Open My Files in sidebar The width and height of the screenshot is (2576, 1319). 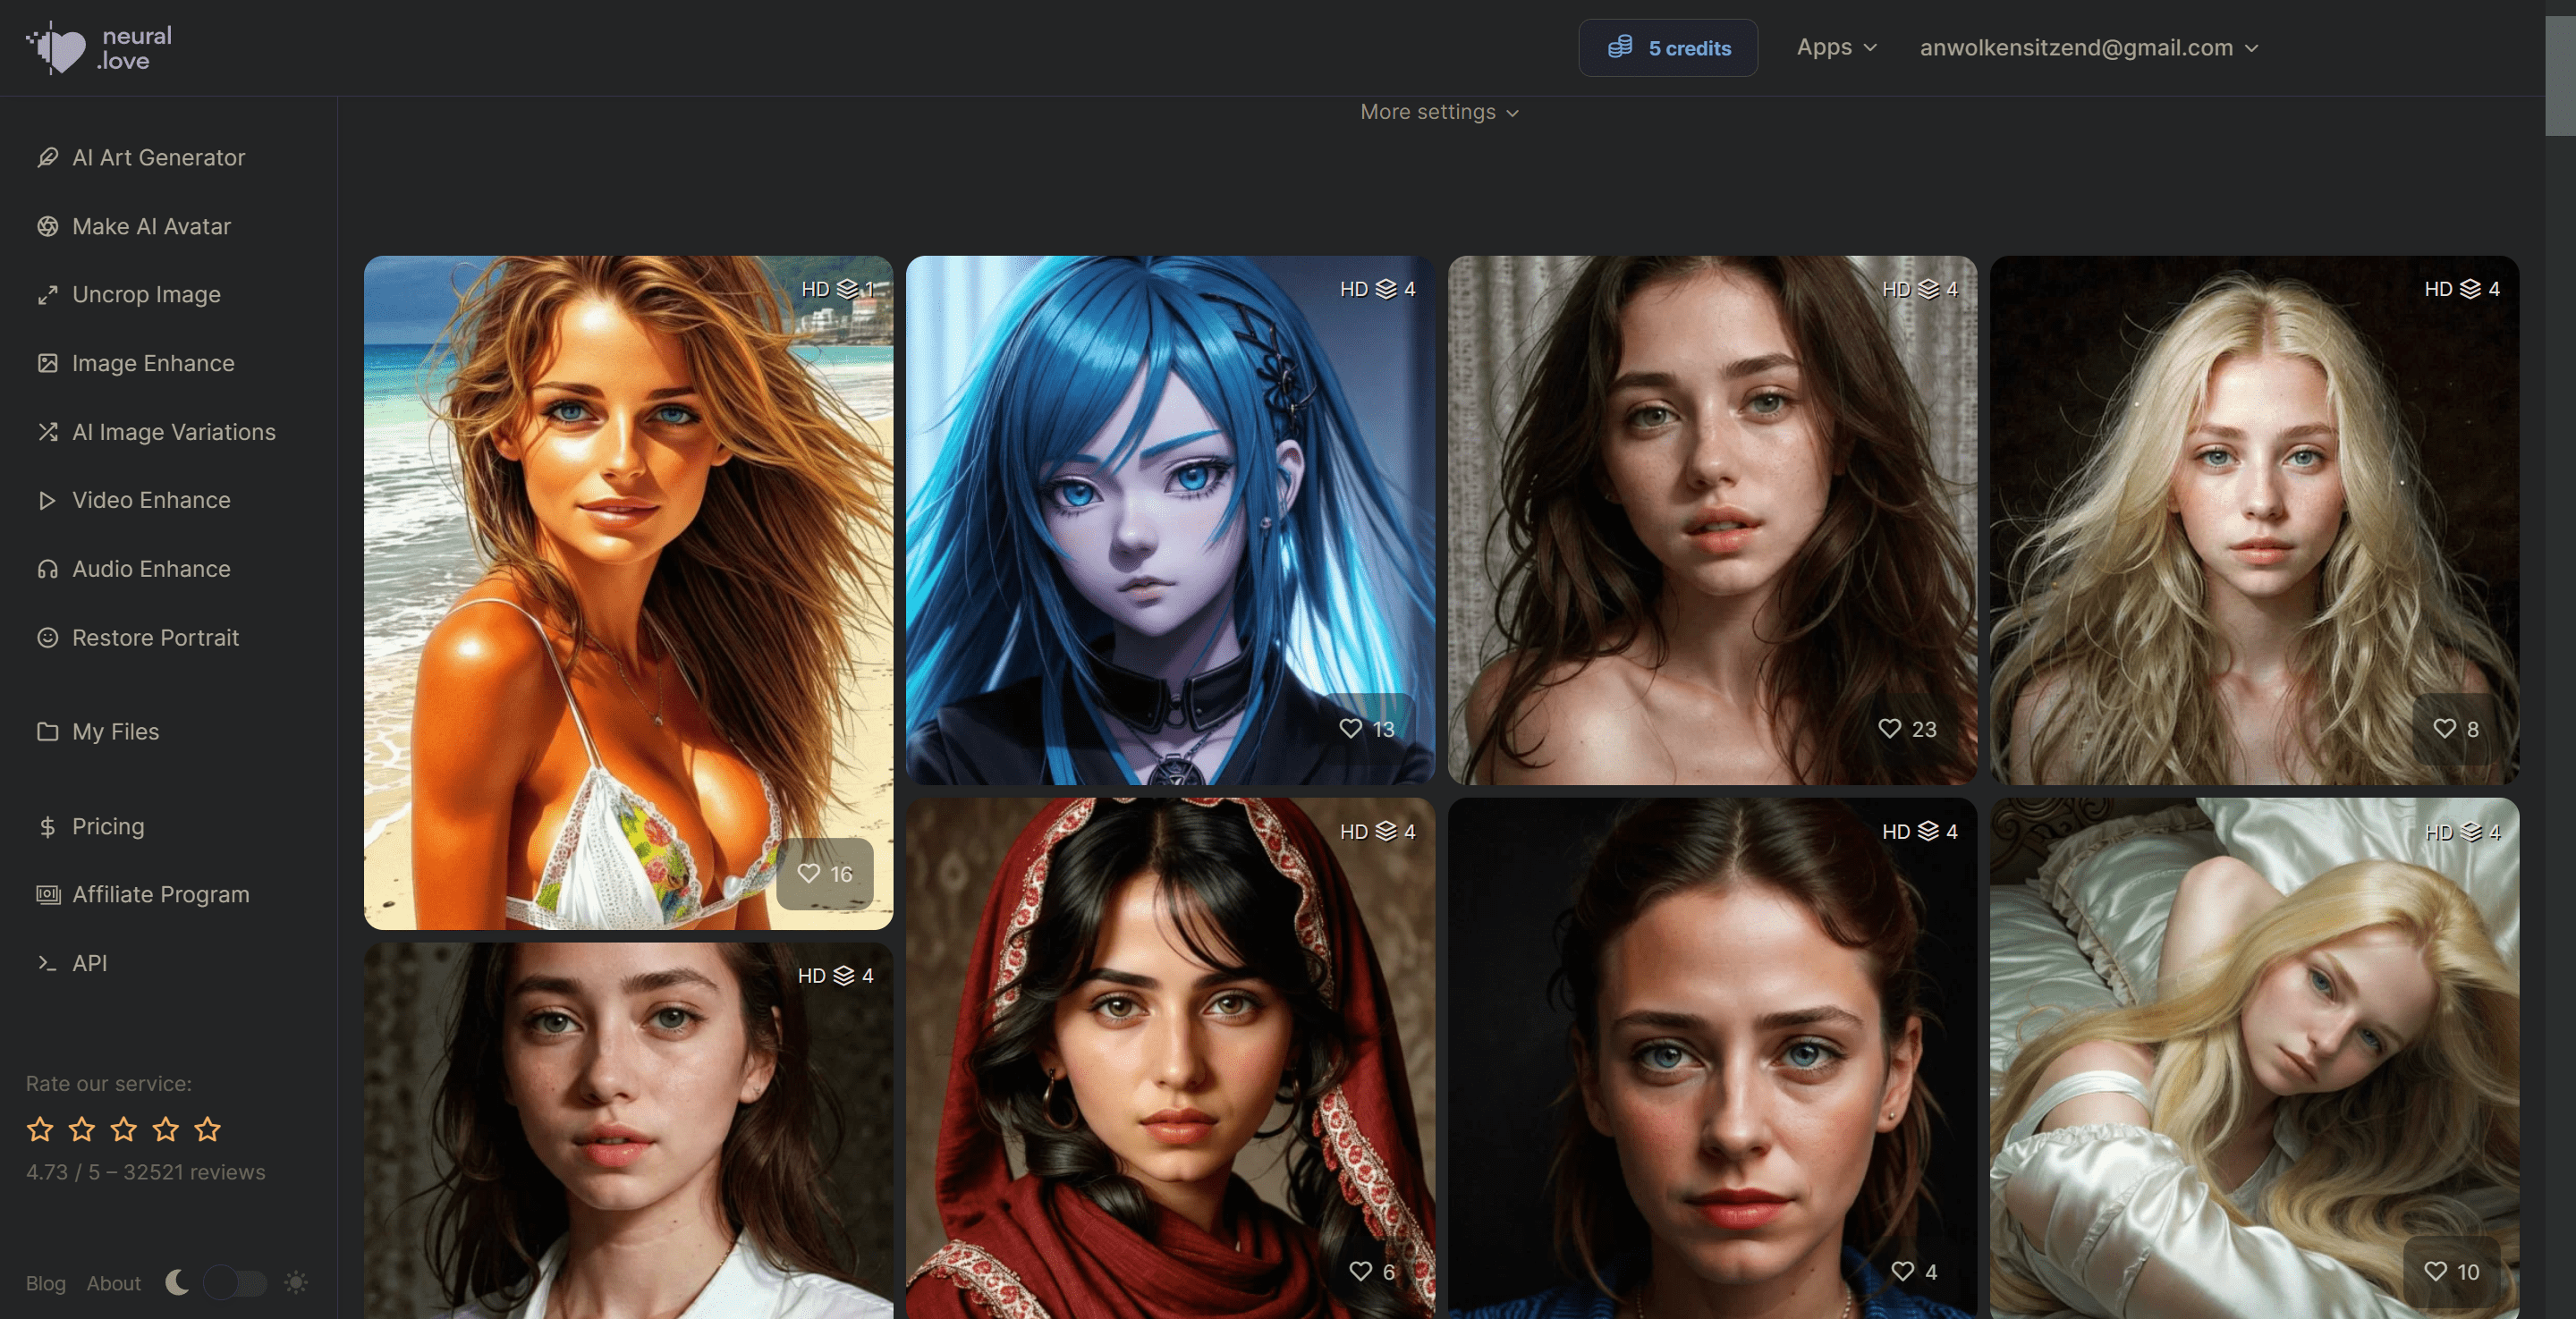coord(115,732)
